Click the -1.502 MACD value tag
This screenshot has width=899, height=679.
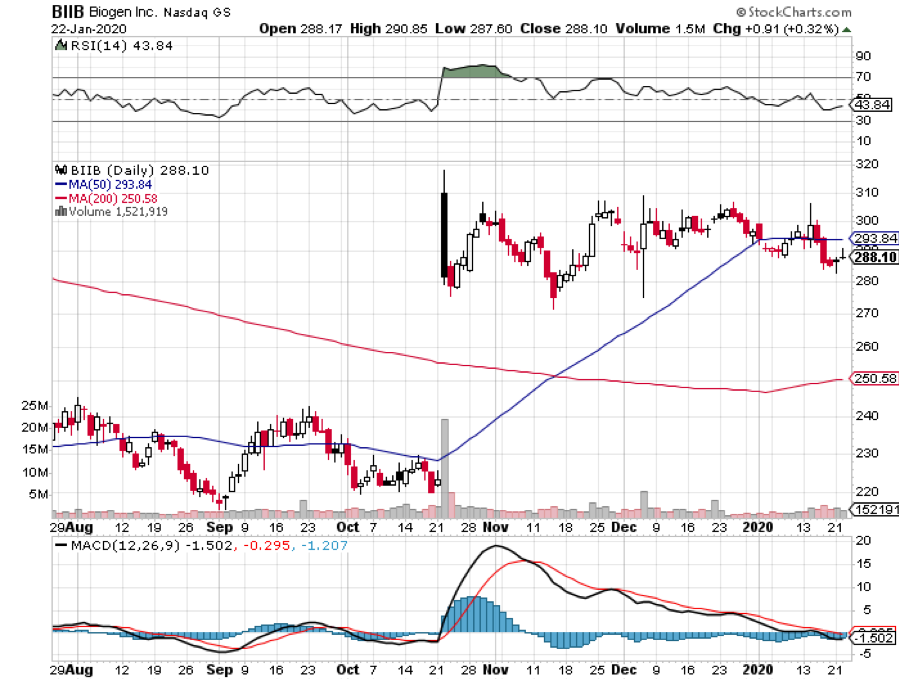(867, 638)
